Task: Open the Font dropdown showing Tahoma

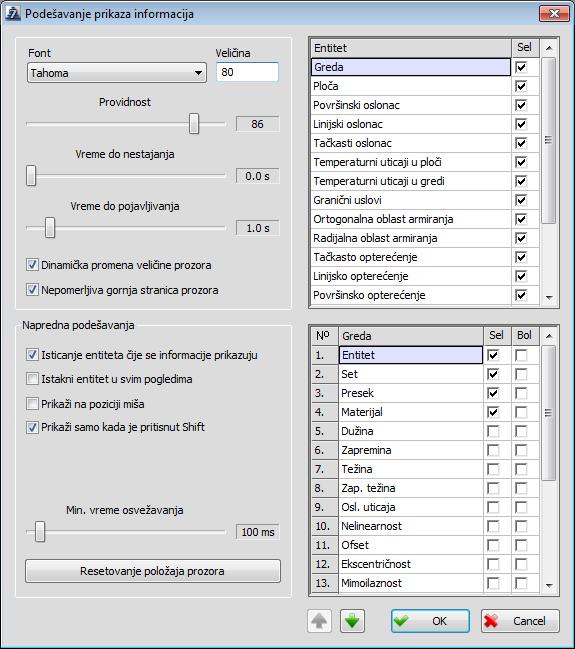Action: click(x=117, y=73)
